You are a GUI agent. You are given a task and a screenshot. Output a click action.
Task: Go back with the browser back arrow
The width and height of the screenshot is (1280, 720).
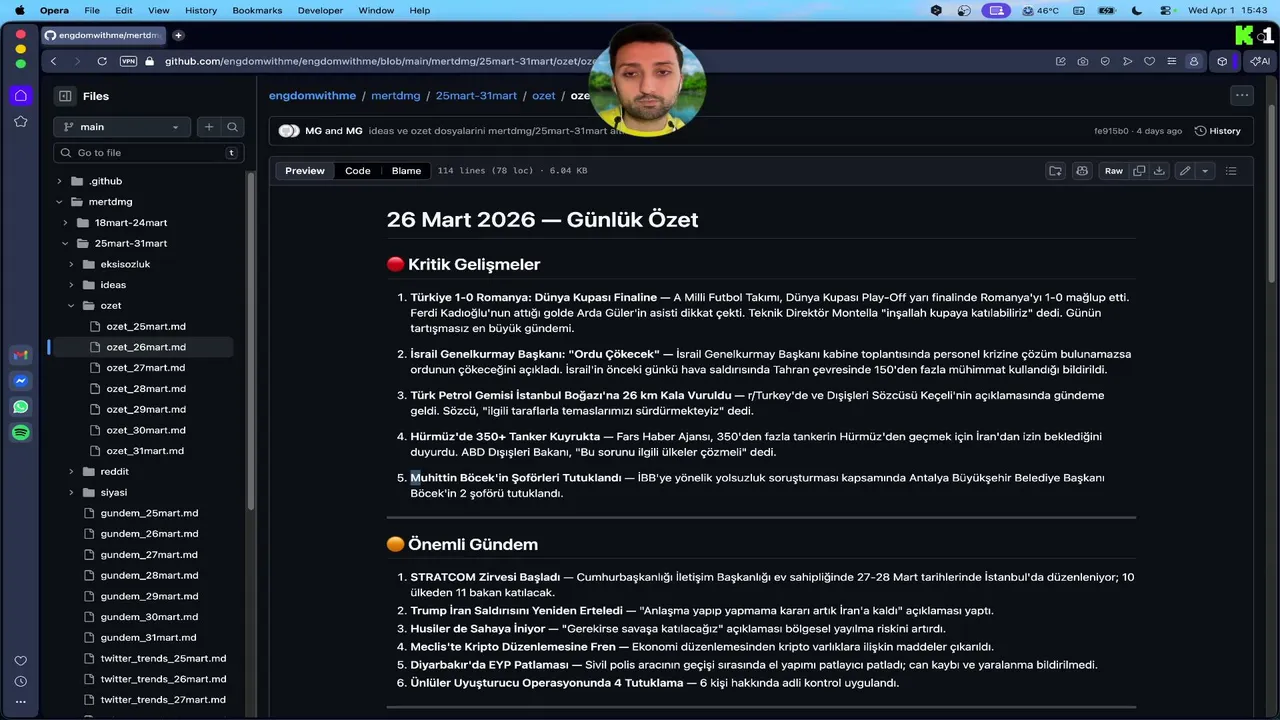pyautogui.click(x=54, y=61)
